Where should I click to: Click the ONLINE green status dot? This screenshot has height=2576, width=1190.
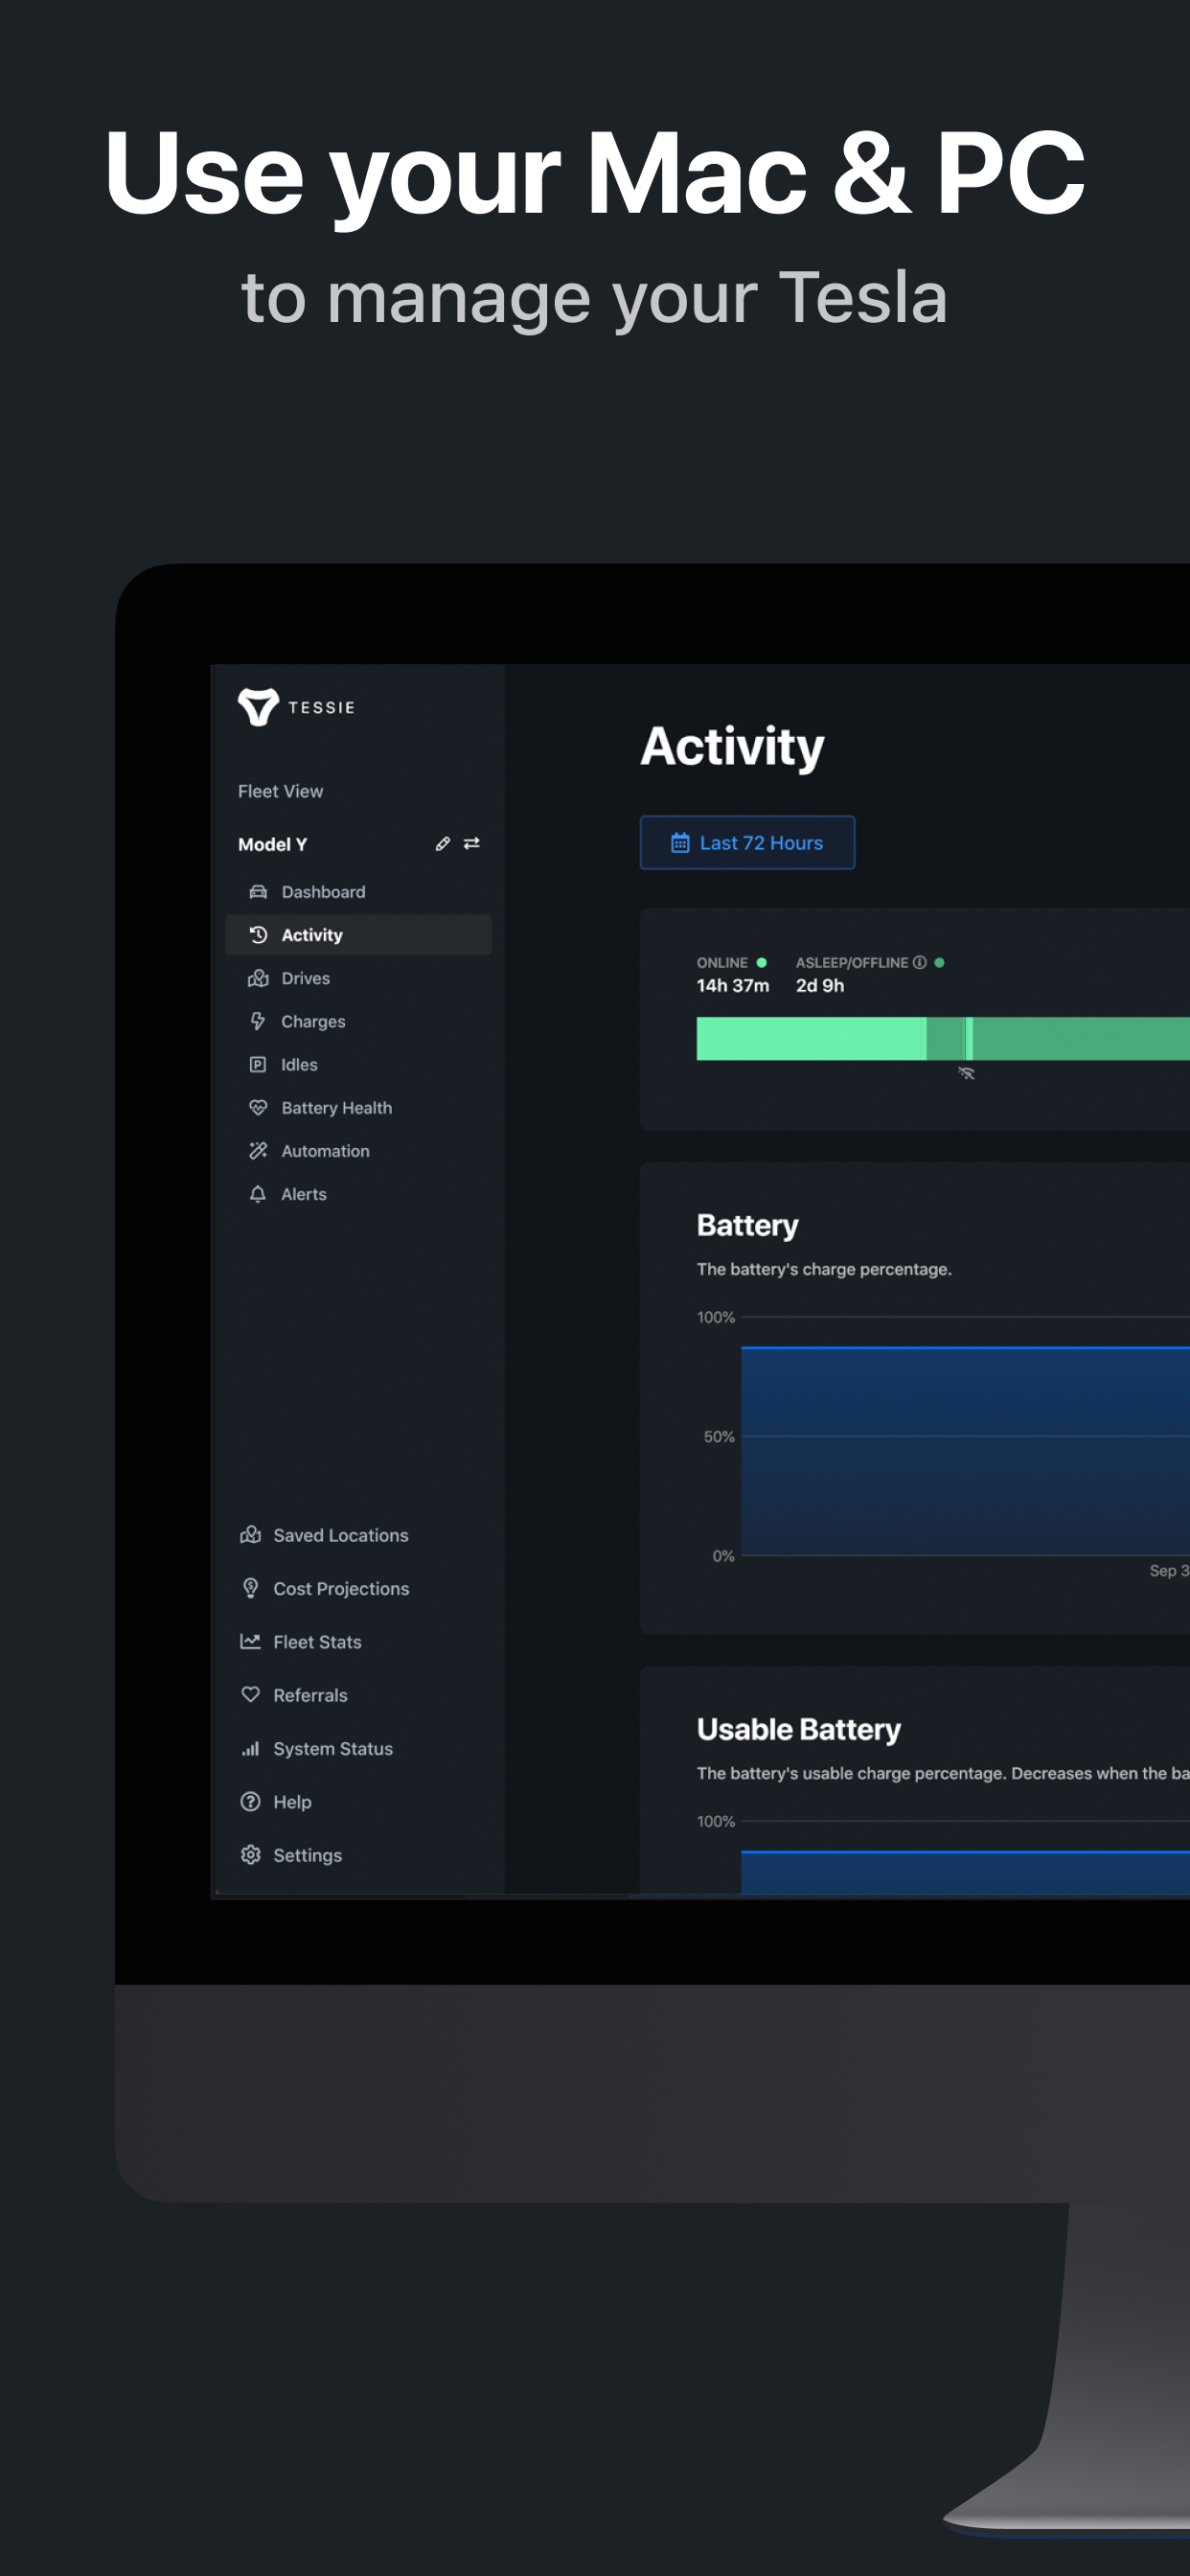tap(761, 962)
